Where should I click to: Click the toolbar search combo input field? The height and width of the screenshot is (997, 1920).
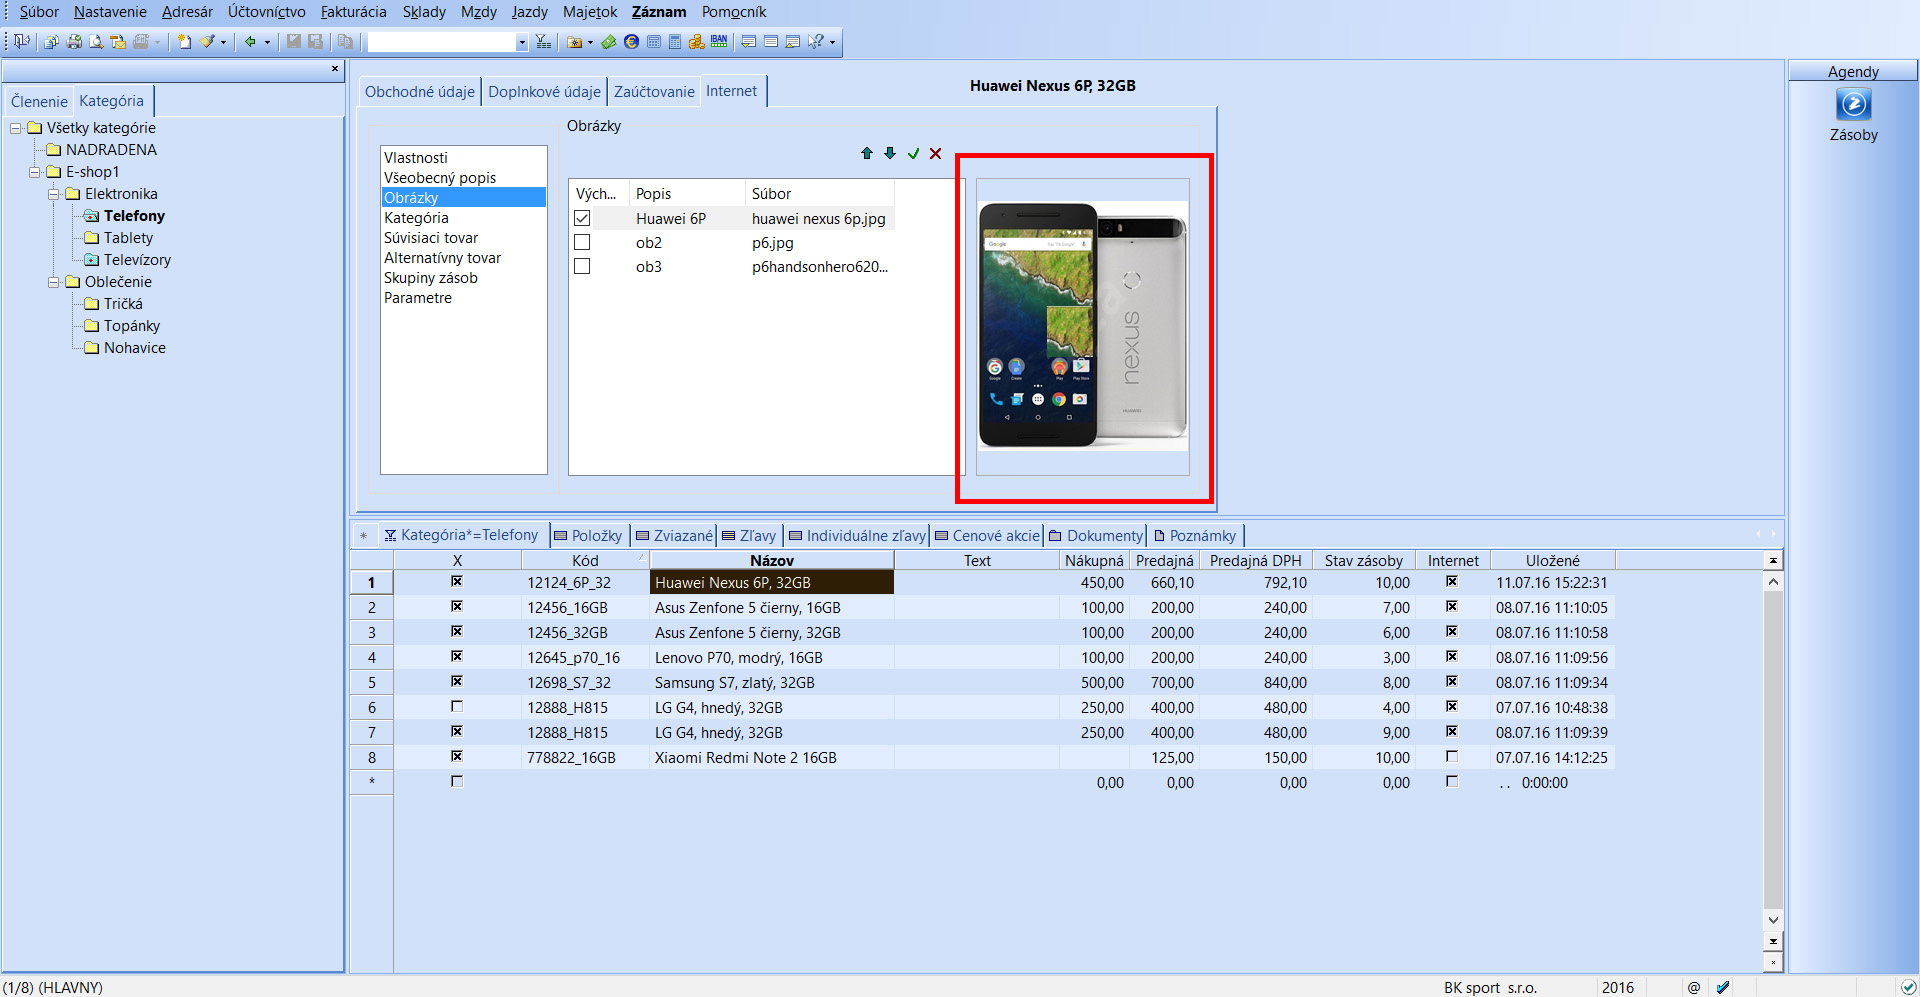pos(441,42)
